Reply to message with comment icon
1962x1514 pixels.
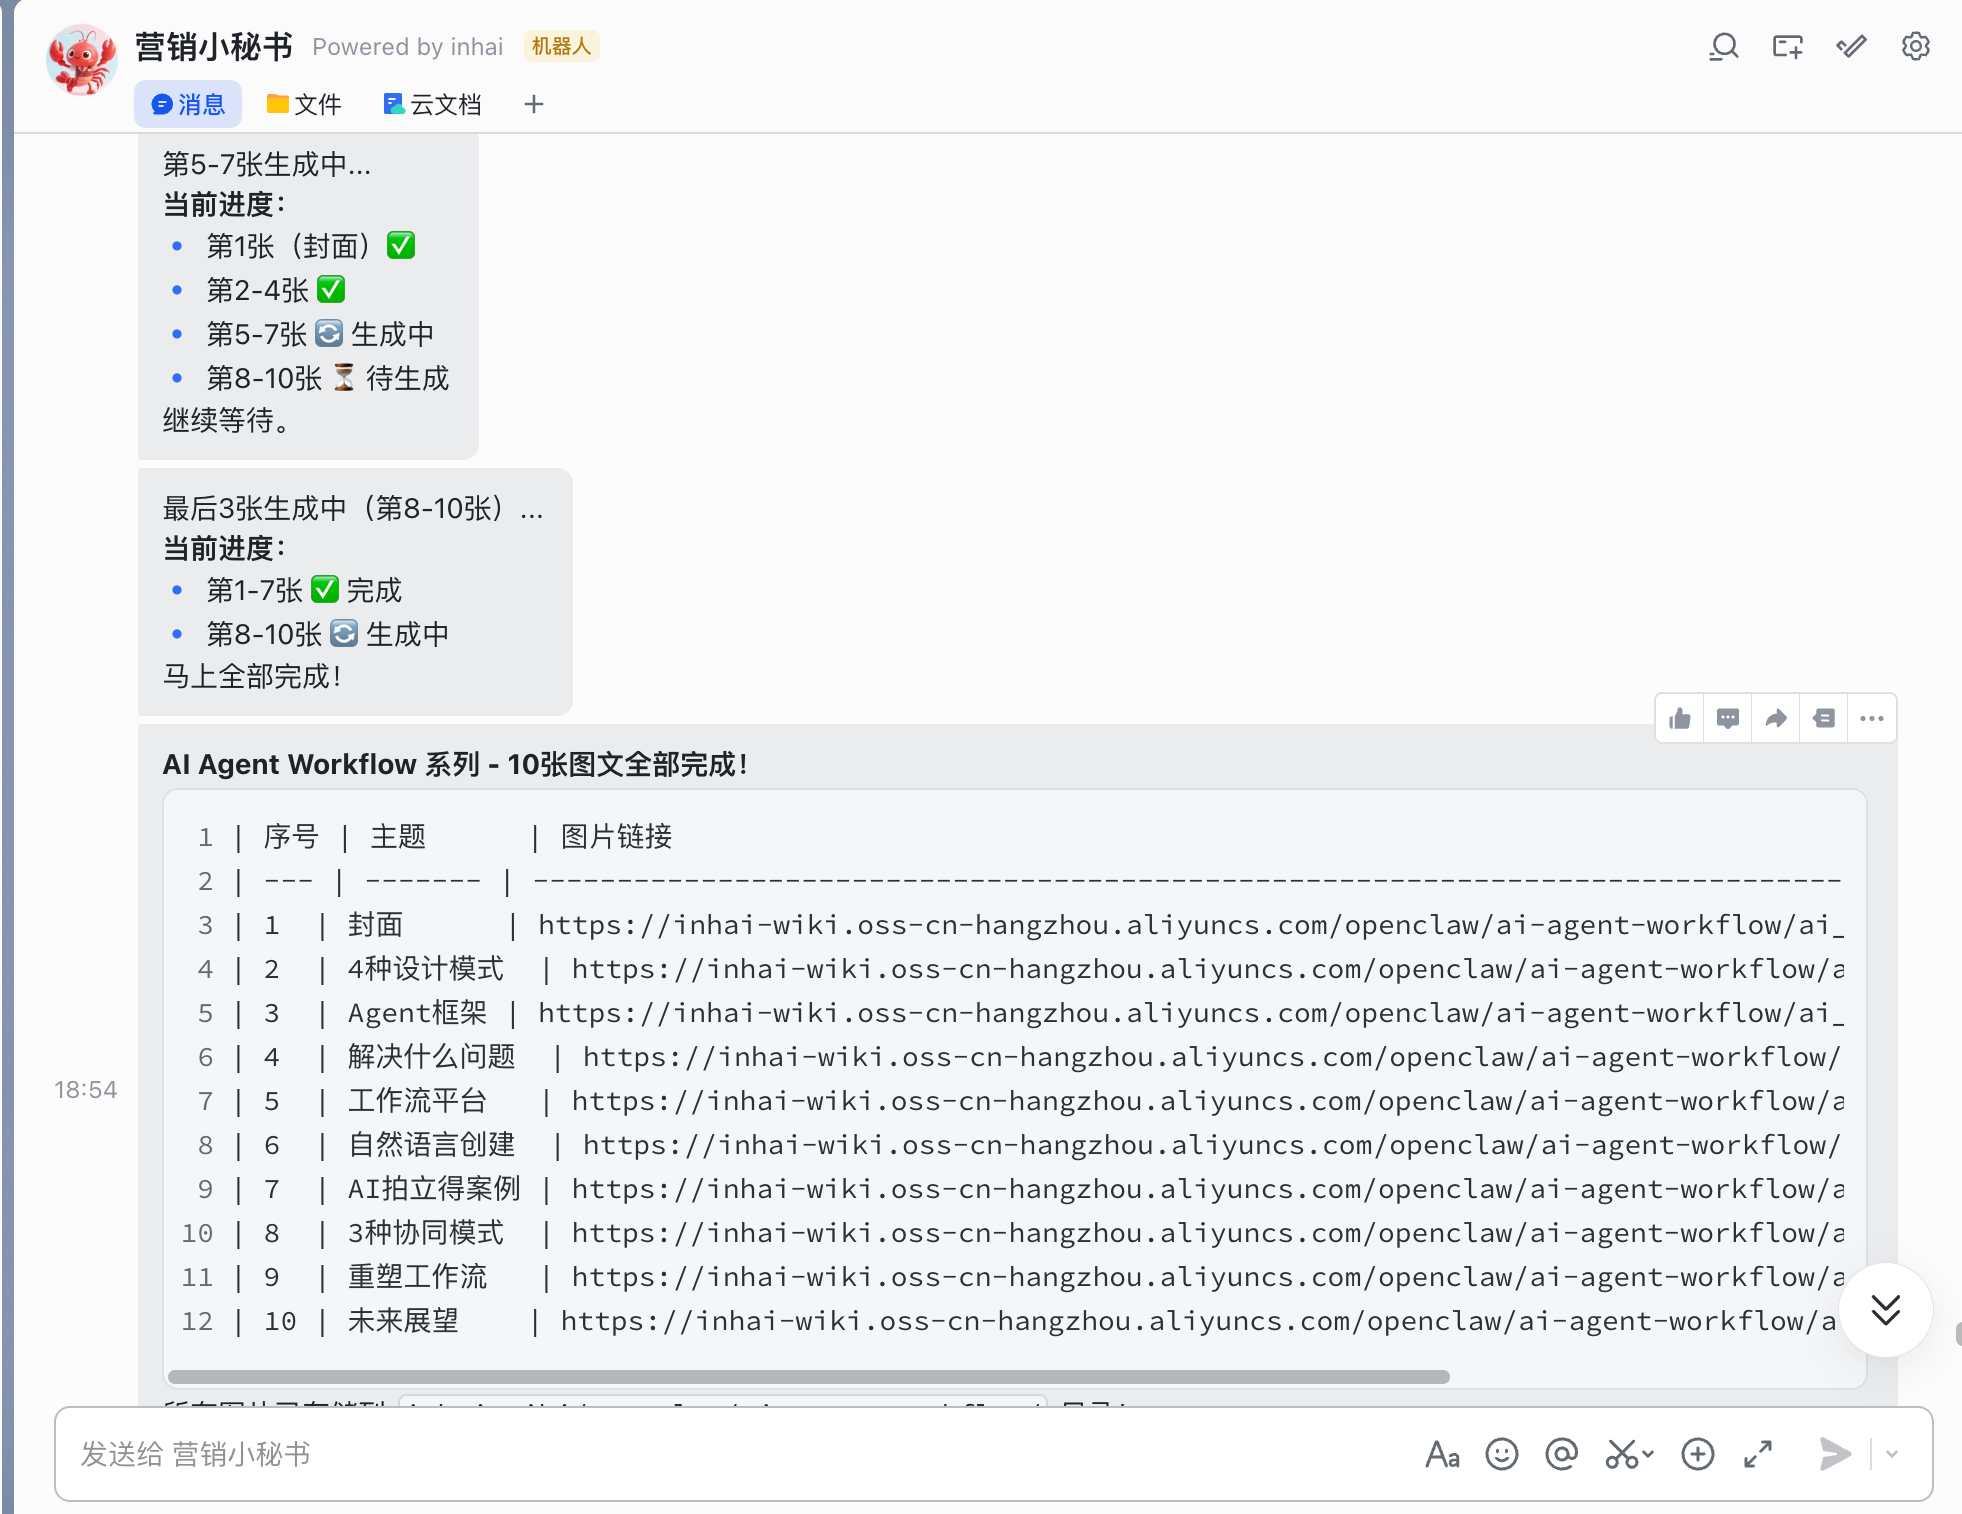pyautogui.click(x=1728, y=718)
